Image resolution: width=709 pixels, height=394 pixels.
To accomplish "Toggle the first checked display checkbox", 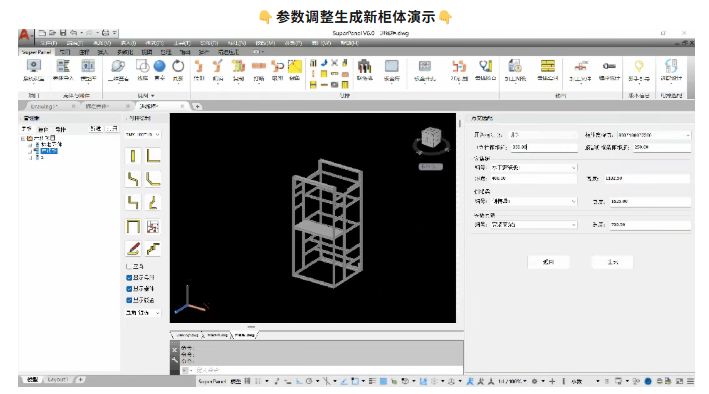I will (129, 278).
